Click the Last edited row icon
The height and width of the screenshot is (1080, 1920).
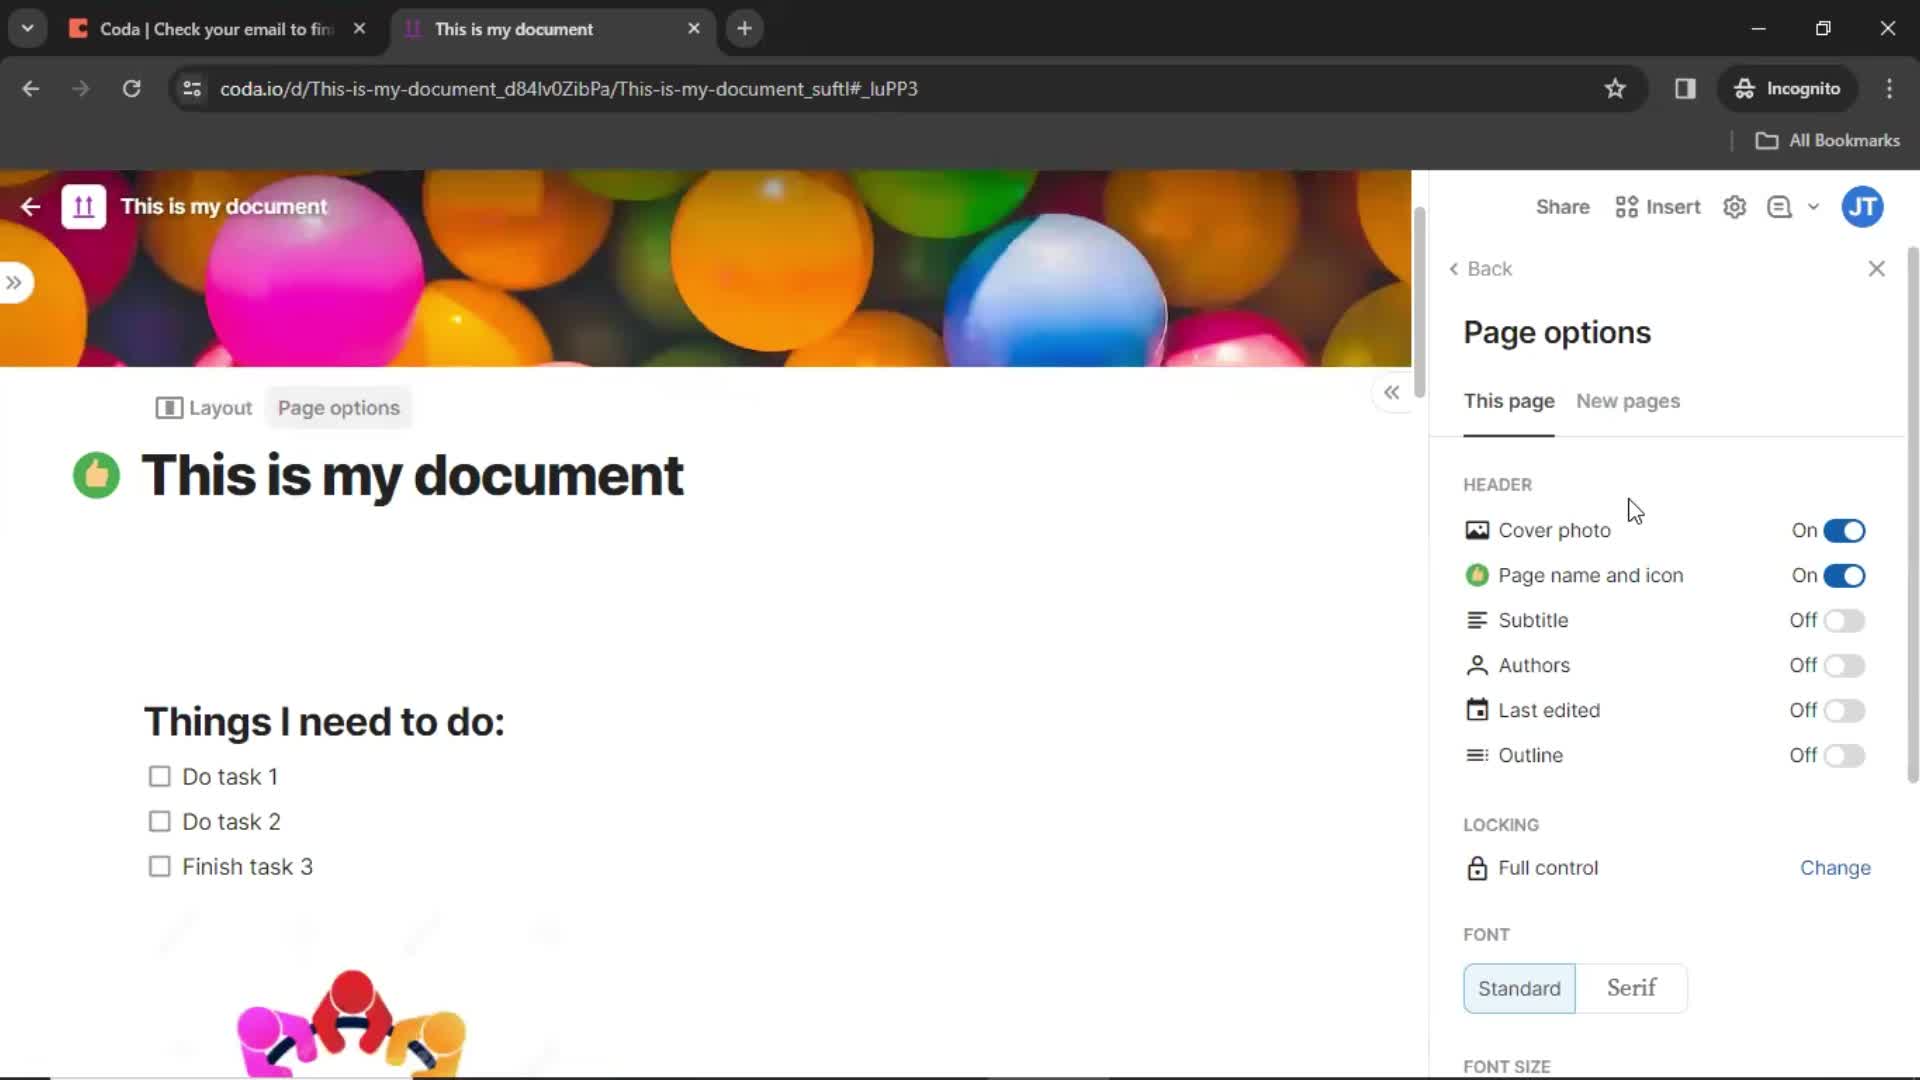click(x=1477, y=709)
